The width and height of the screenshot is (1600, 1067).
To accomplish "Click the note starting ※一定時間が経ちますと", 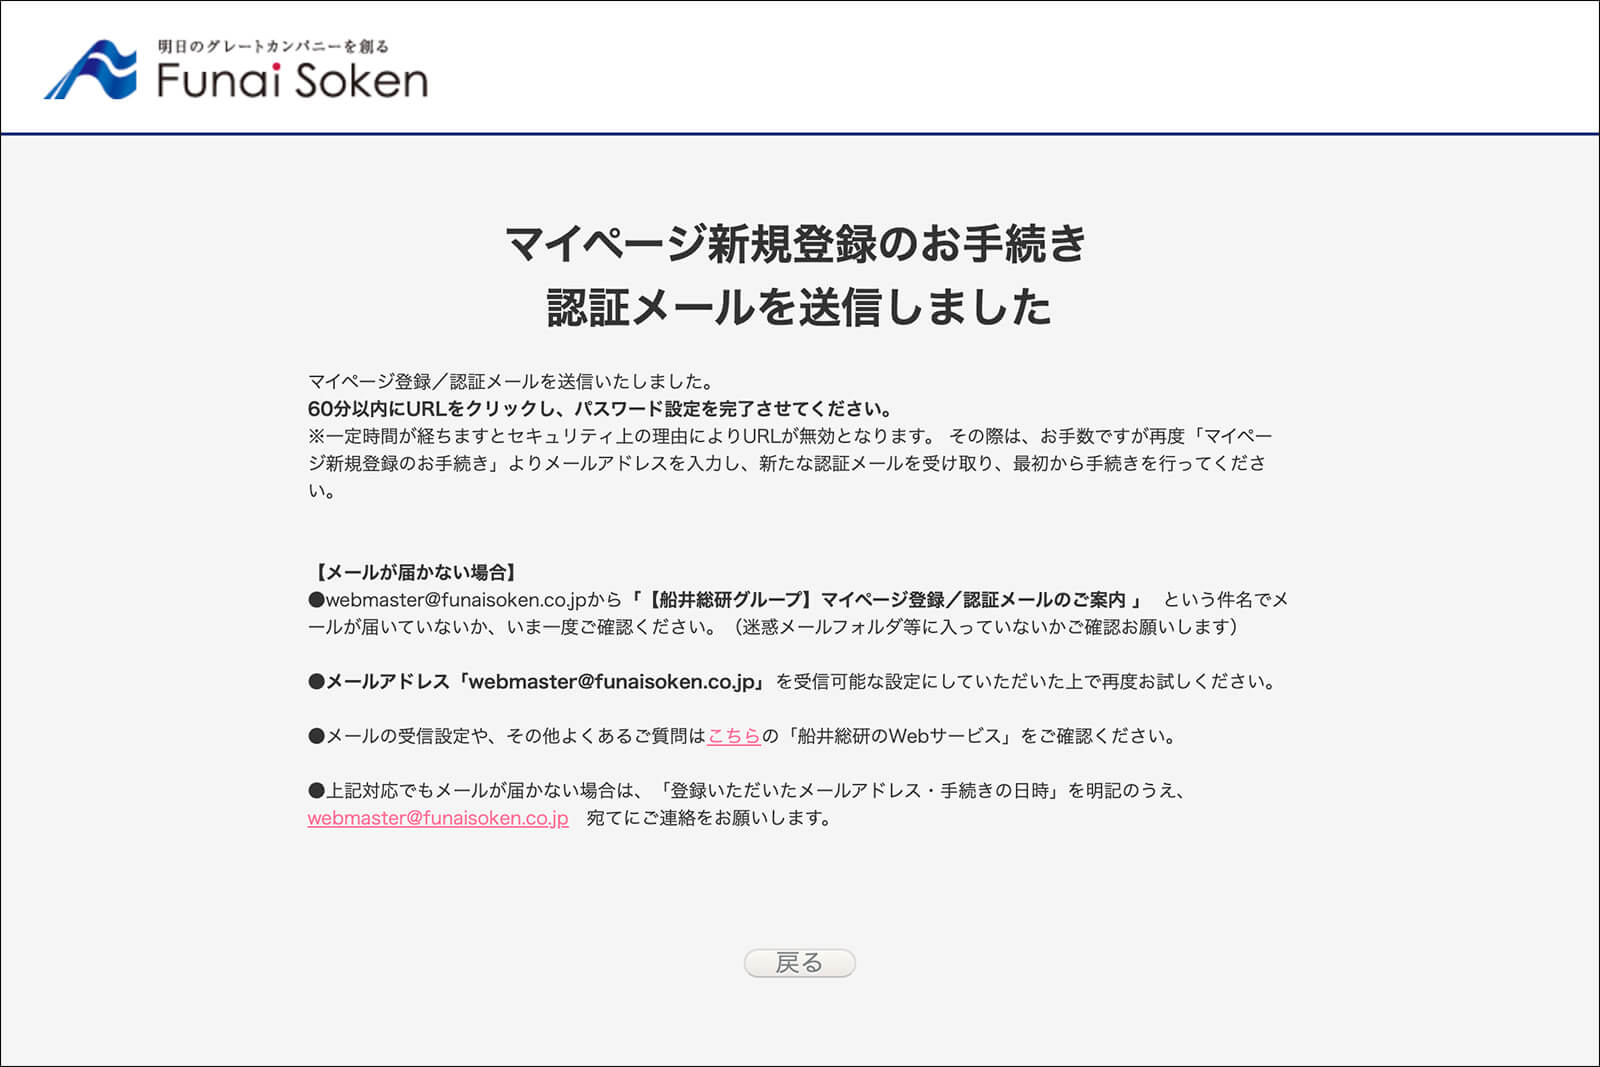I will tap(790, 463).
